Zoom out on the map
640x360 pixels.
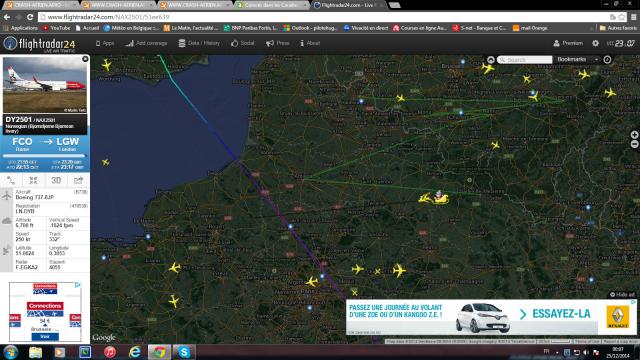[634, 144]
